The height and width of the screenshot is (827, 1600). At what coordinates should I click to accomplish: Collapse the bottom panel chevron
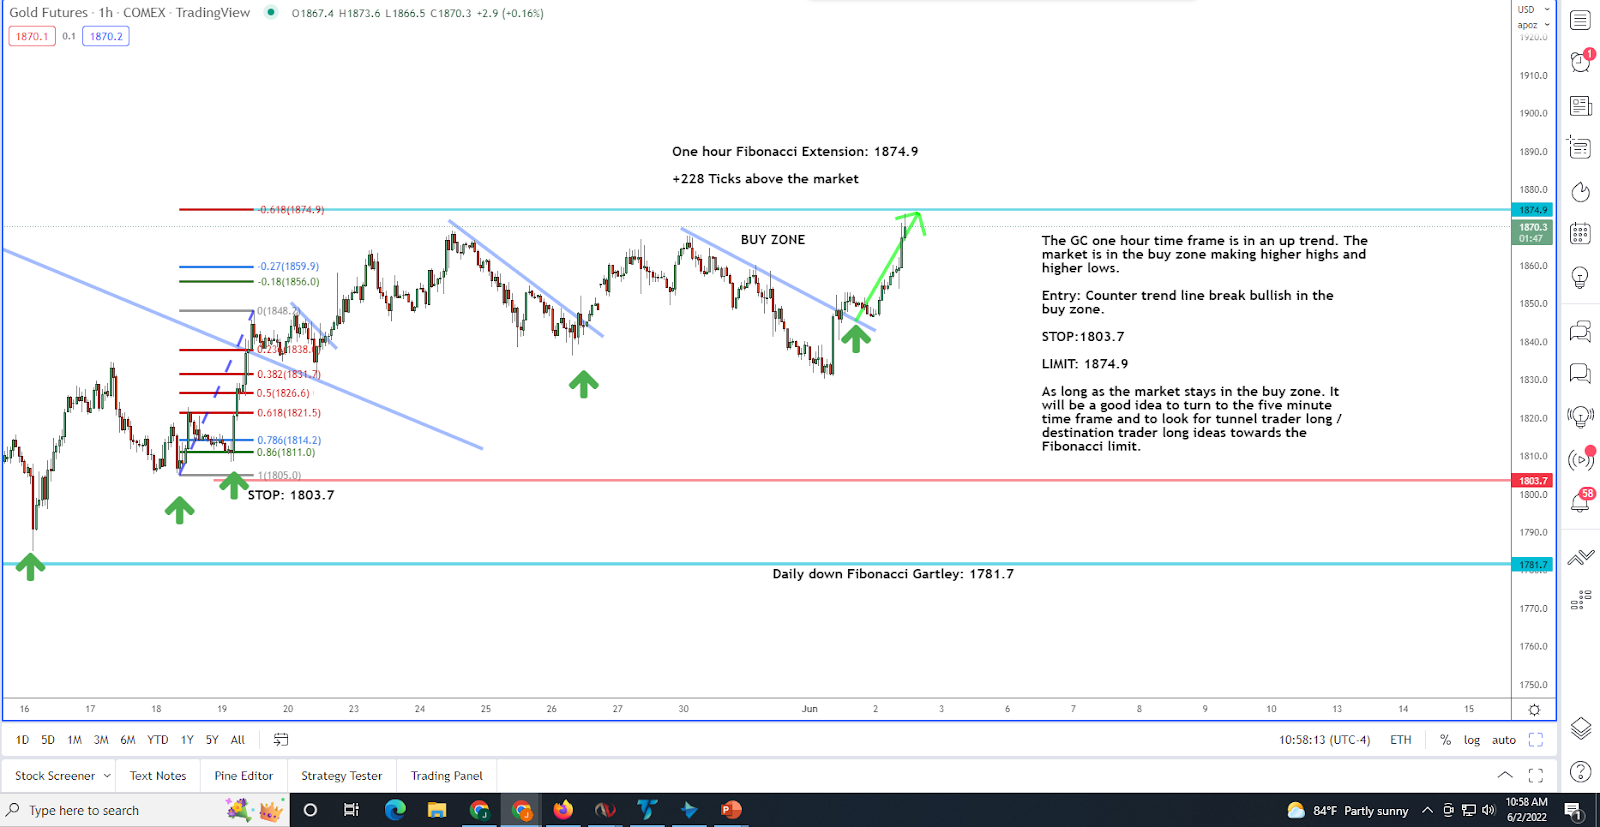(1505, 775)
